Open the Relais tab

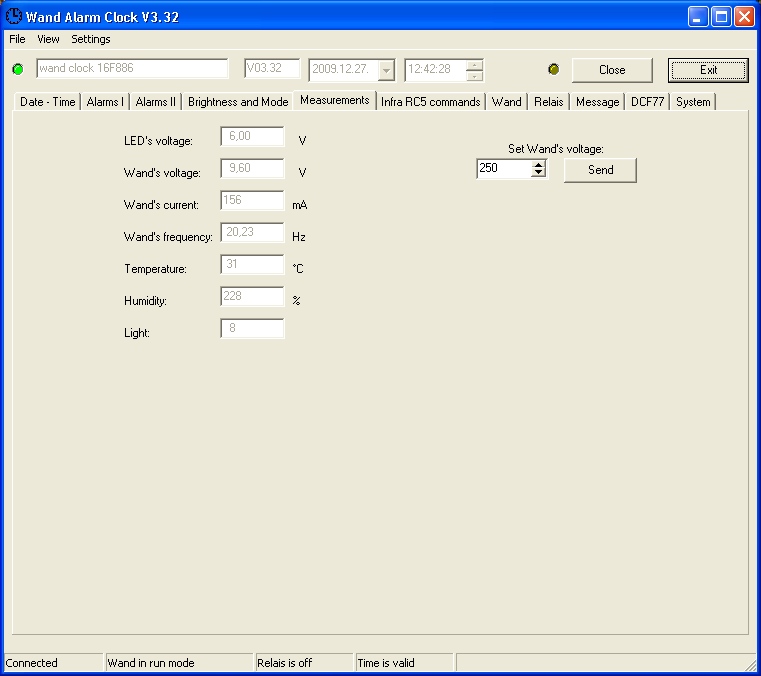[x=548, y=102]
